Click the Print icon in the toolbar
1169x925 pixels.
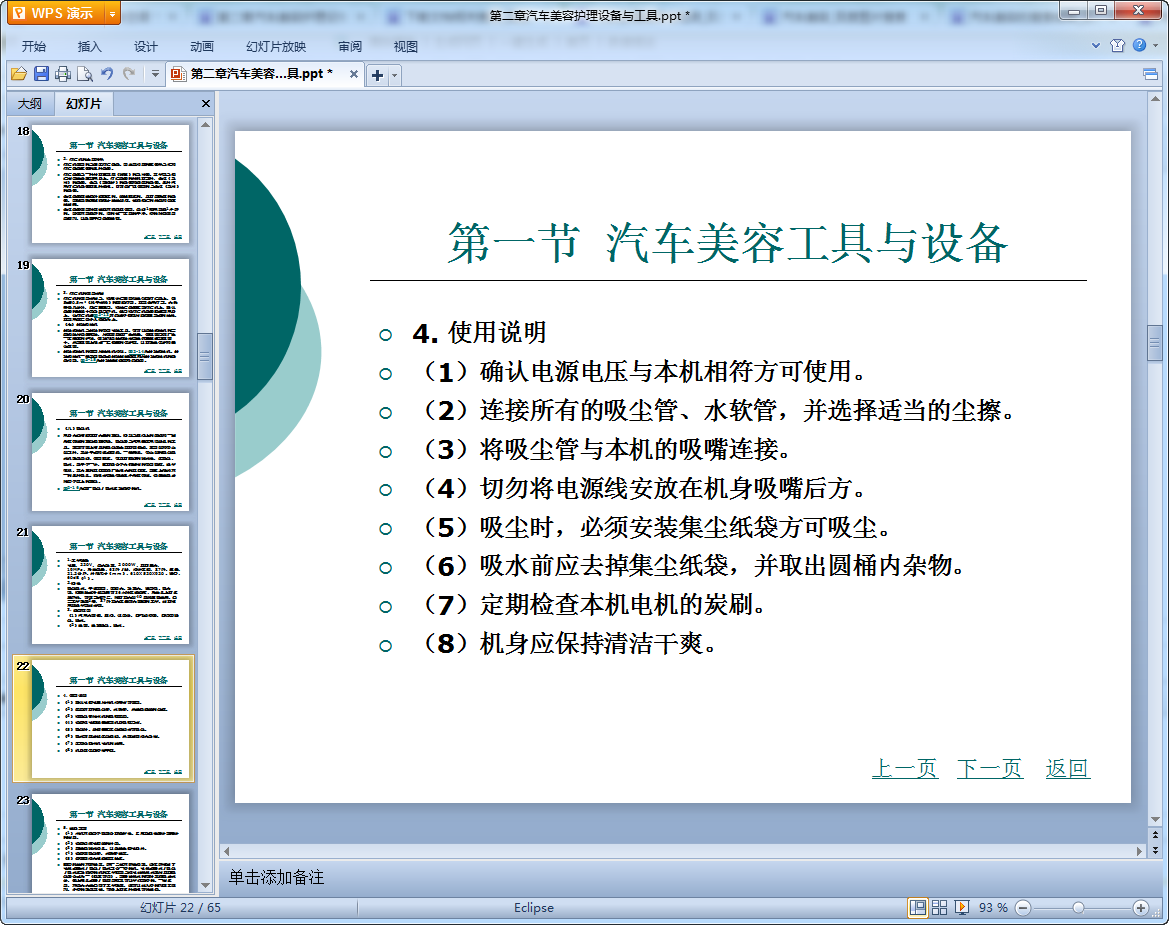click(63, 74)
